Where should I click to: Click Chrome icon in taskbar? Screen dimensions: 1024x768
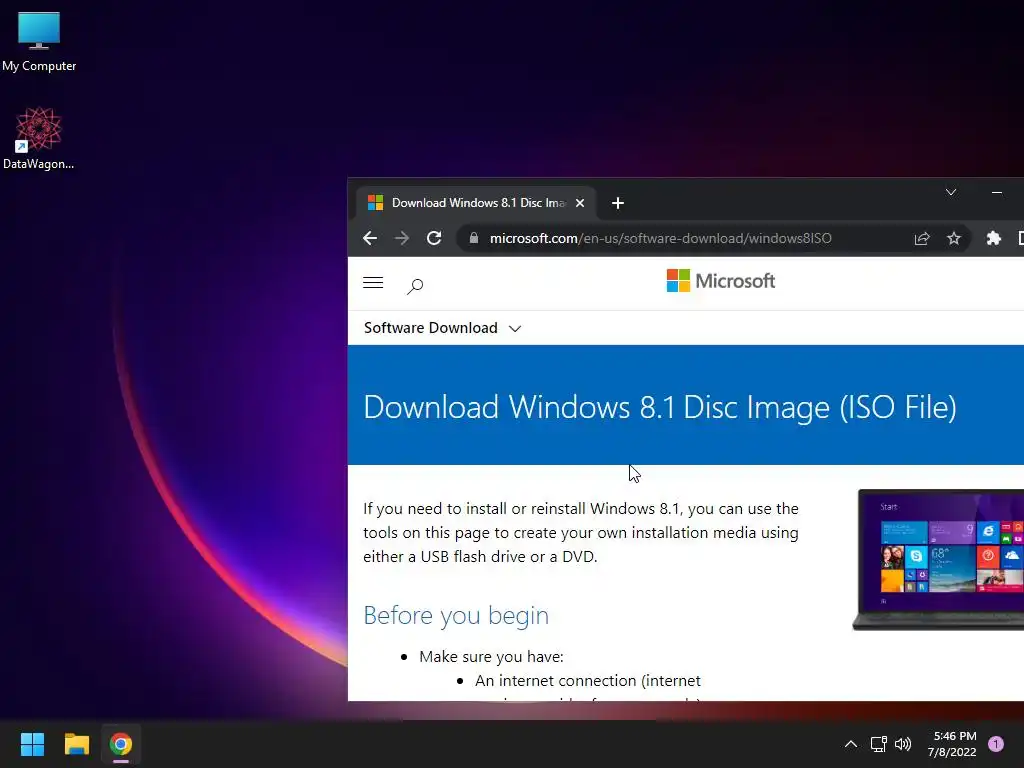[121, 744]
